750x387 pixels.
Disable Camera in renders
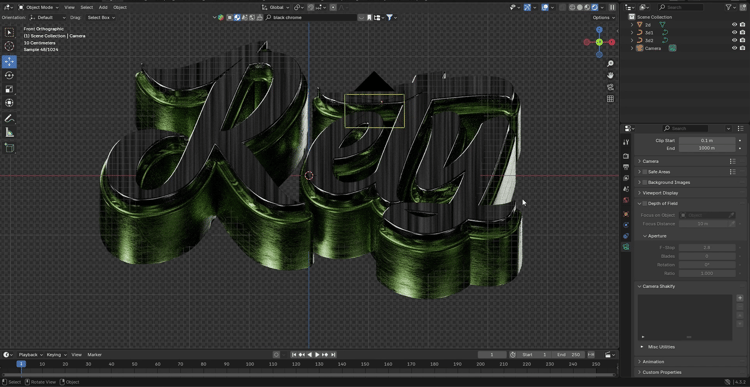tap(742, 48)
